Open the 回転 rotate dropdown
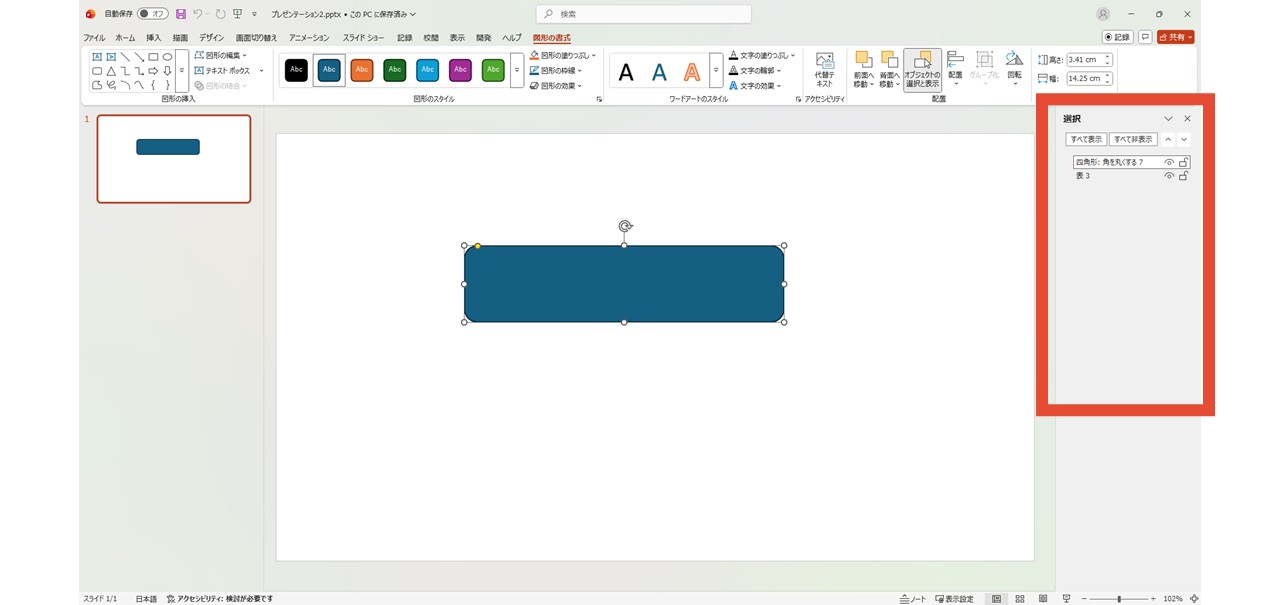The image size is (1280, 605). [1014, 70]
